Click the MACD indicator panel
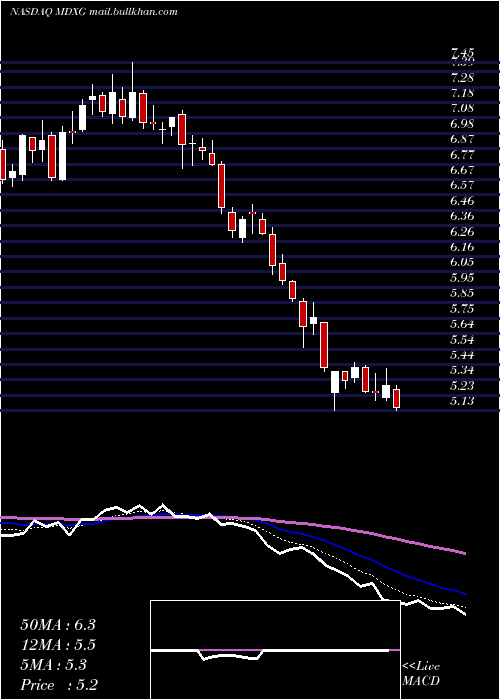Screen dimensions: 500x700 click(275, 650)
